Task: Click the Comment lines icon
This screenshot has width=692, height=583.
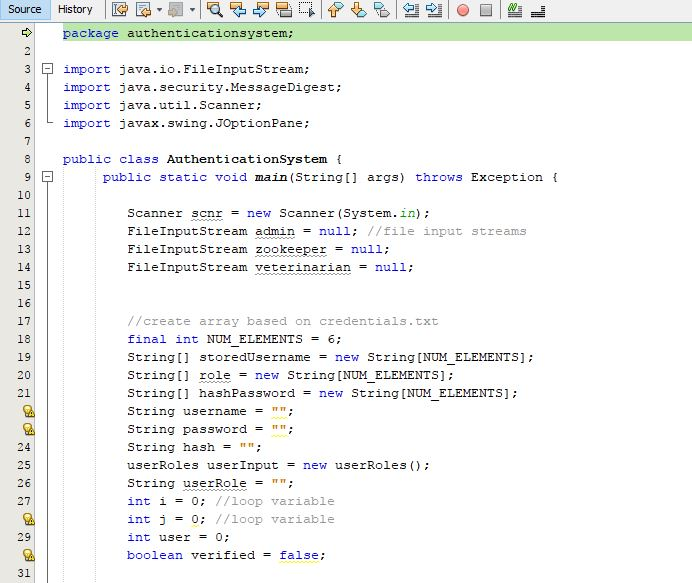Action: pyautogui.click(x=515, y=10)
